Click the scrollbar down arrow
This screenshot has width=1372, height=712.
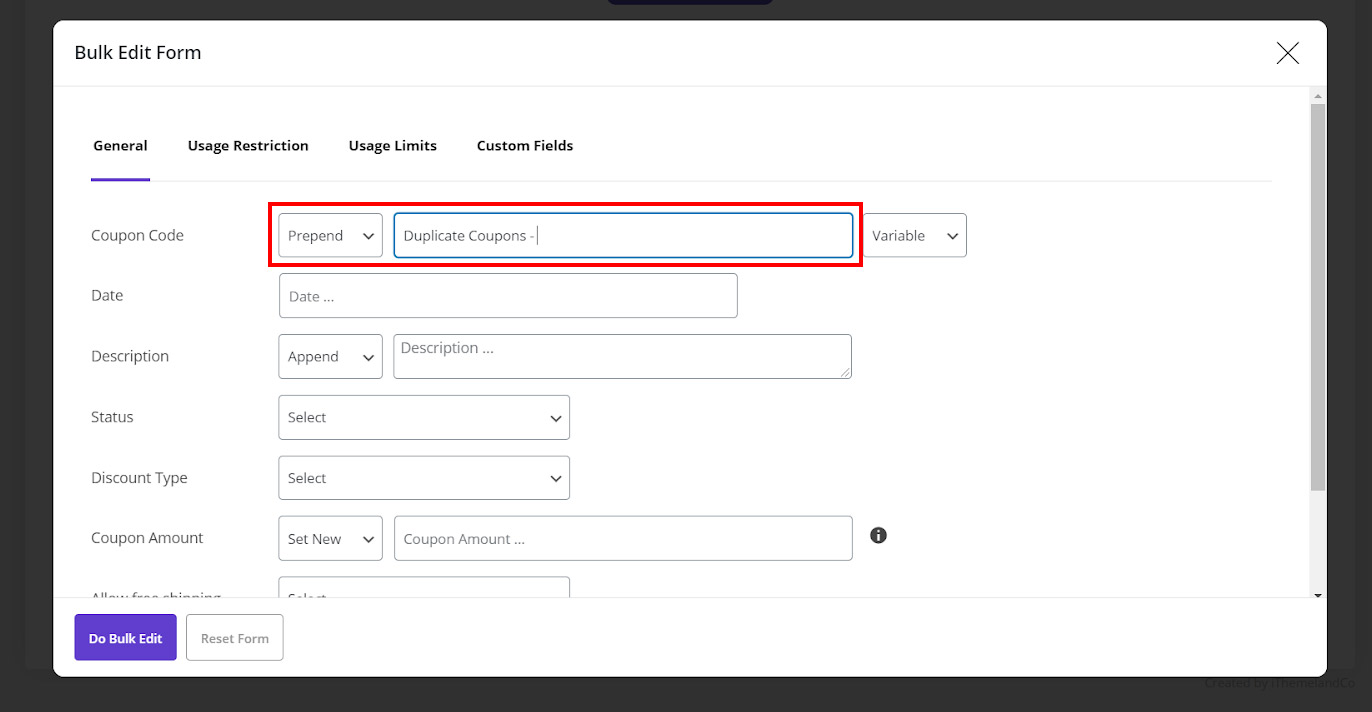(1318, 595)
